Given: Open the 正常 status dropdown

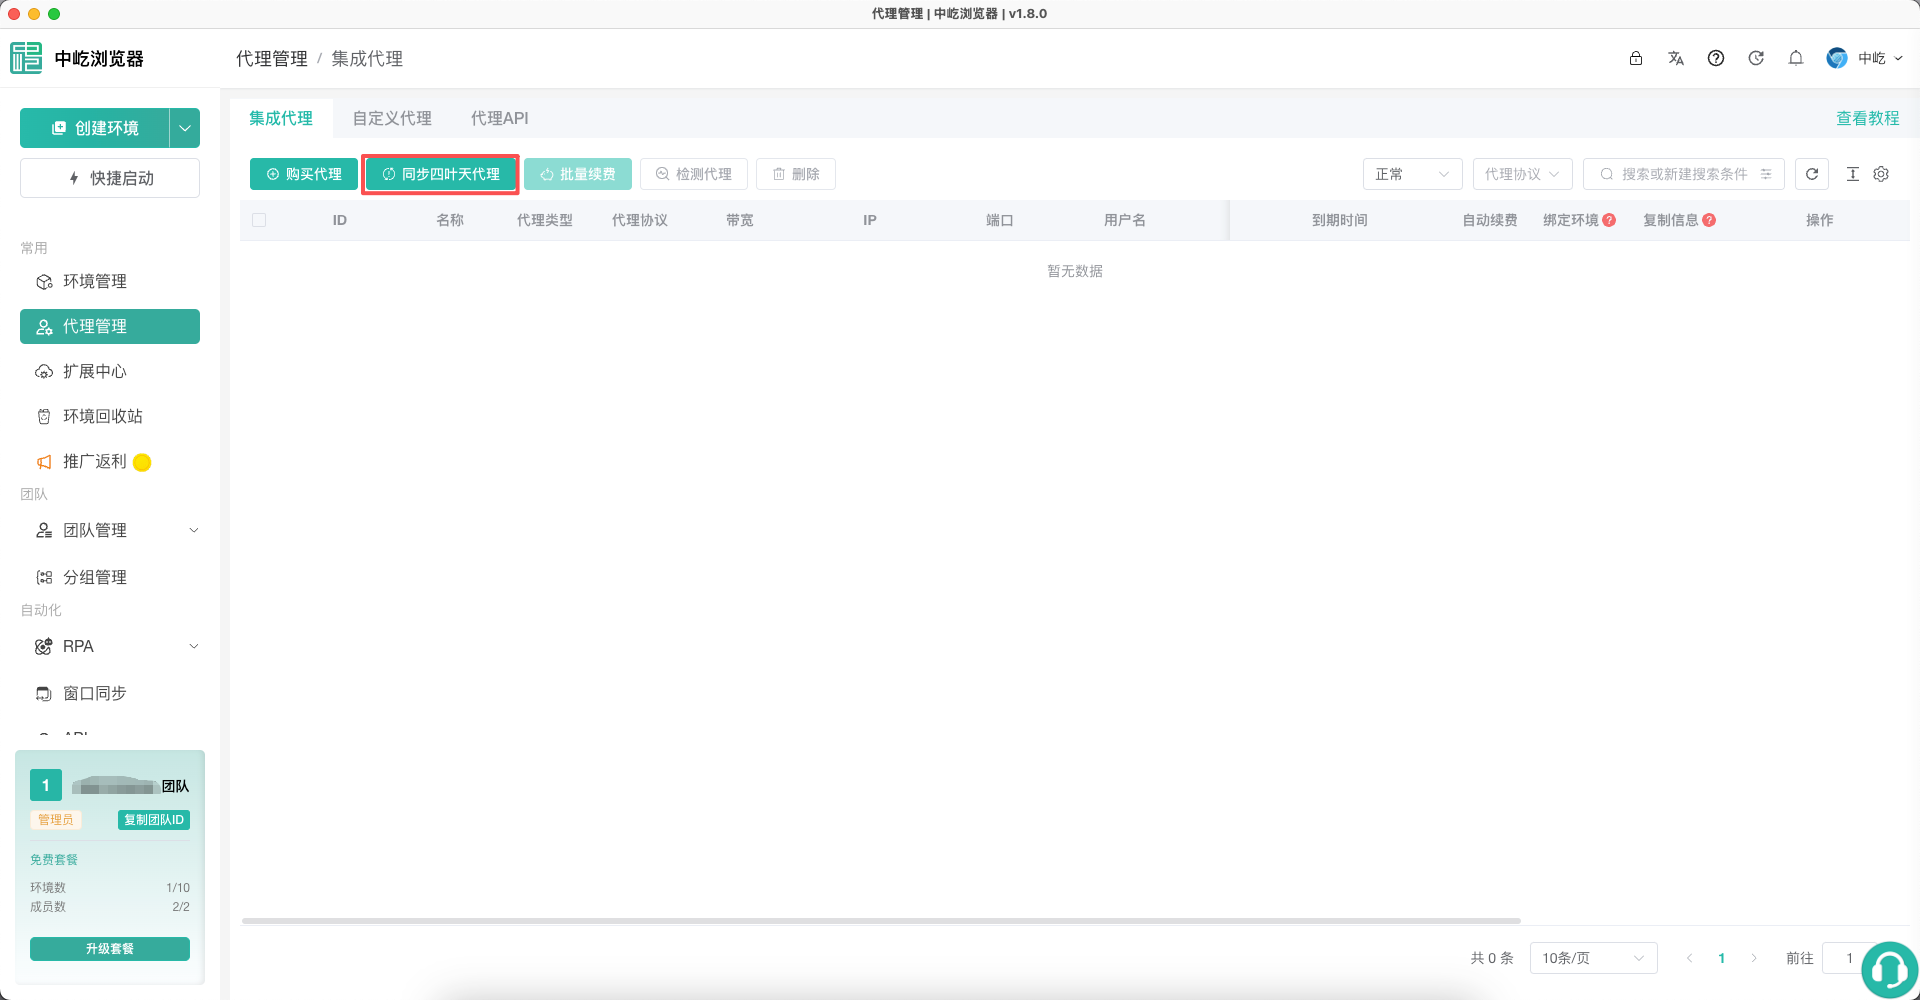Looking at the screenshot, I should point(1412,174).
